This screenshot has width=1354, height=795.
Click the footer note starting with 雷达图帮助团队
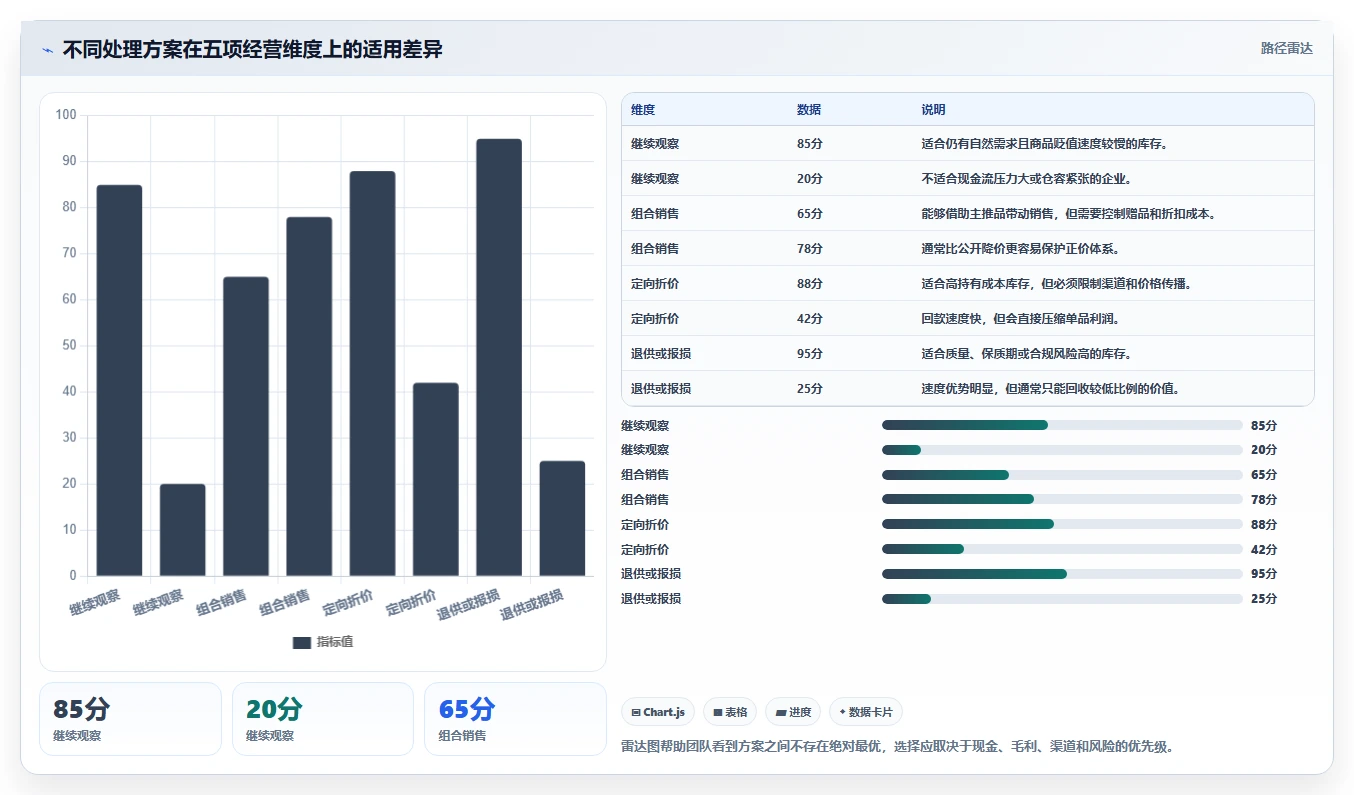click(x=897, y=746)
